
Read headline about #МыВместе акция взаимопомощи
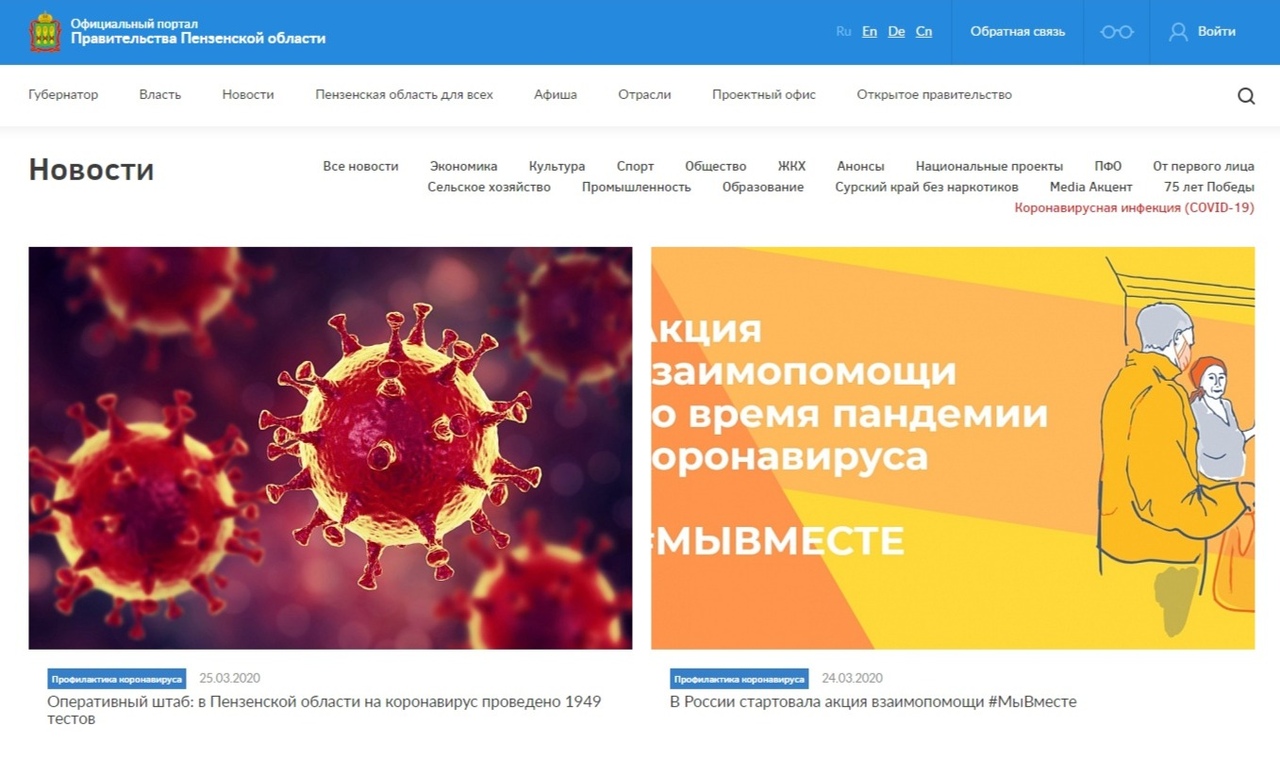pos(873,702)
